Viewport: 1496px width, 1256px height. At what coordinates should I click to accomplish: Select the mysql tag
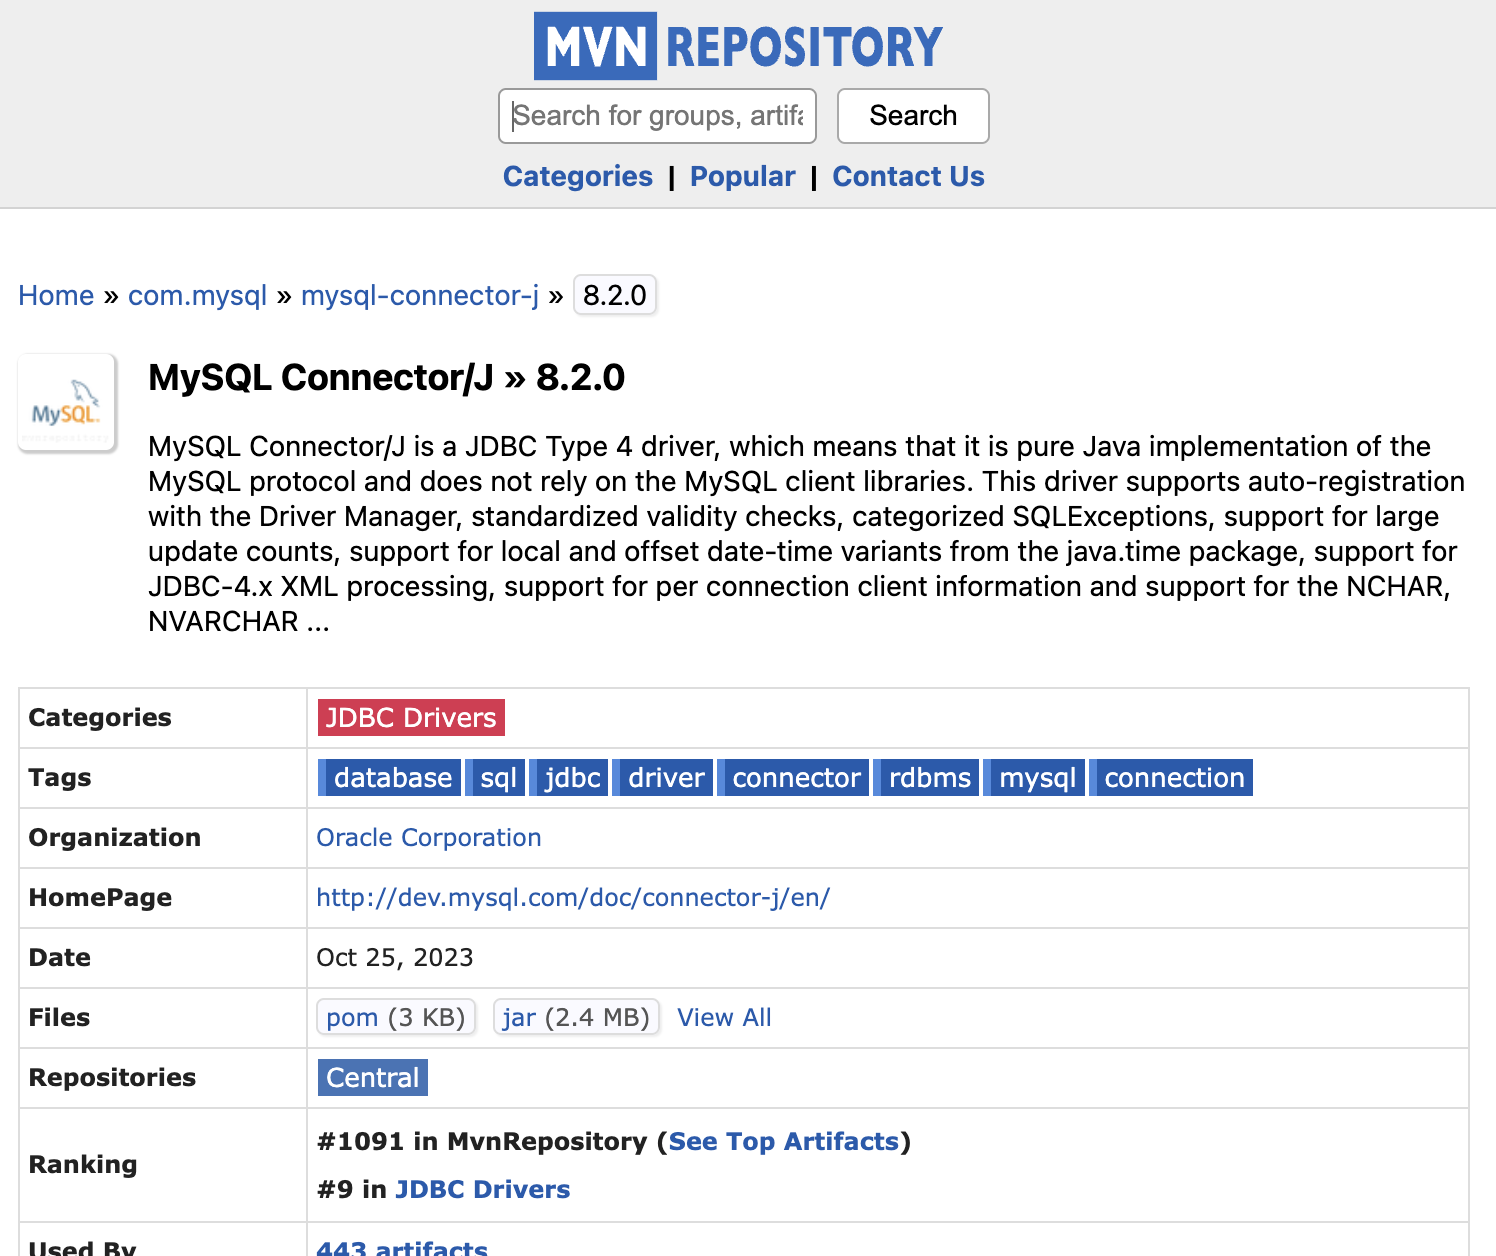(1035, 778)
